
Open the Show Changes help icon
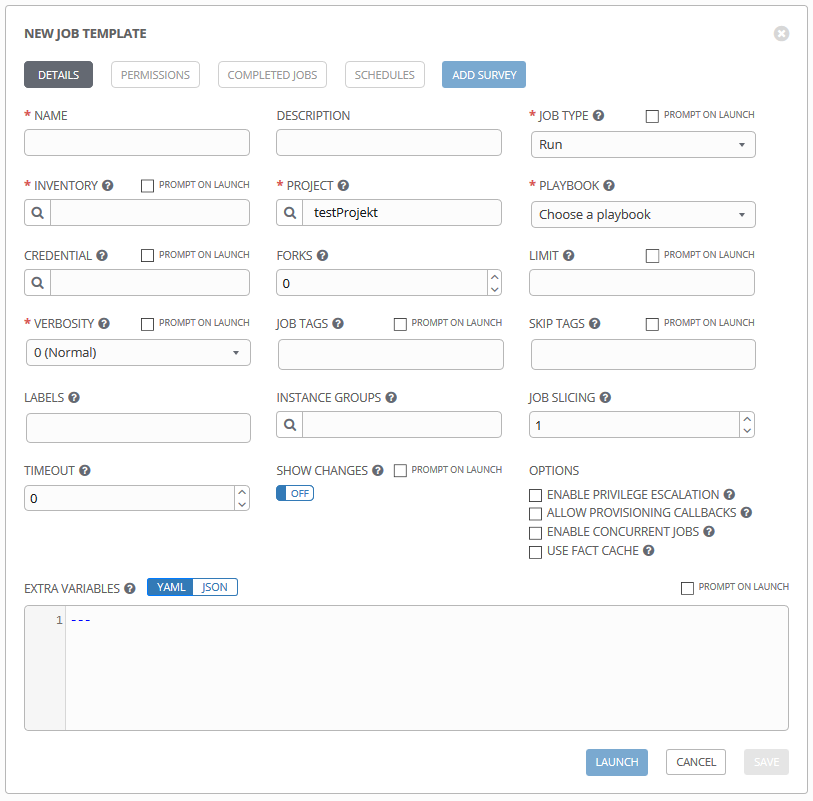[x=378, y=471]
